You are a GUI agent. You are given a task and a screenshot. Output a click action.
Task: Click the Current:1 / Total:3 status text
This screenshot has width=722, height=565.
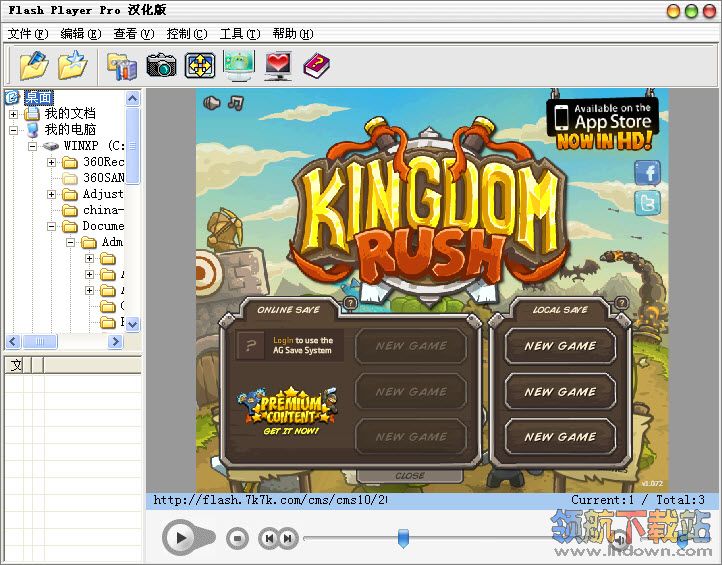click(638, 500)
